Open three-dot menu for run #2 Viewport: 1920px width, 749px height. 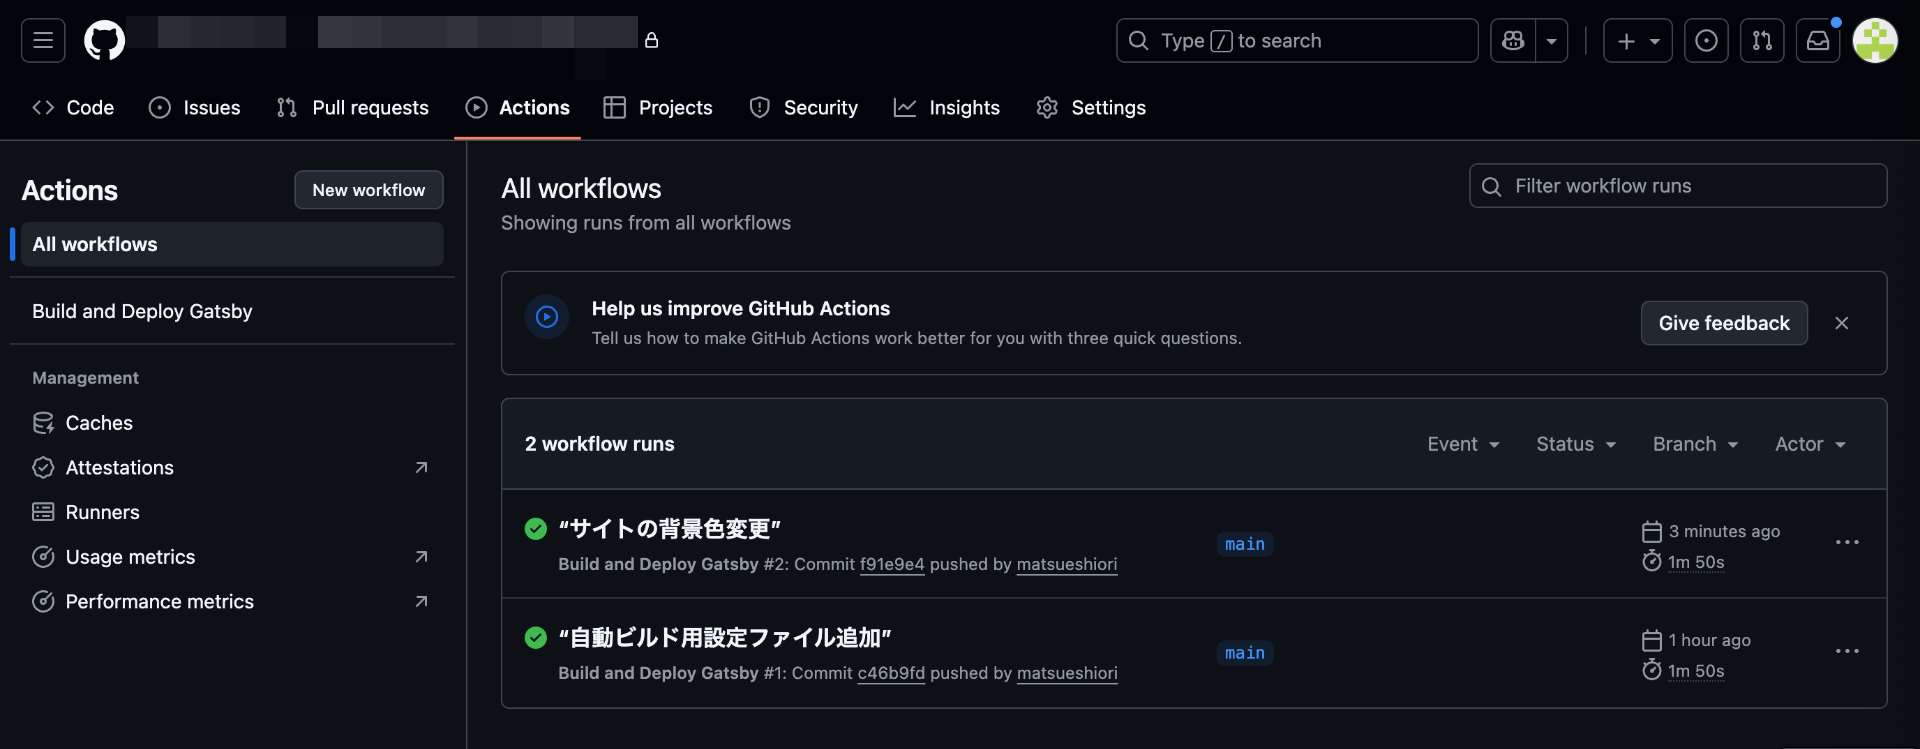point(1847,542)
